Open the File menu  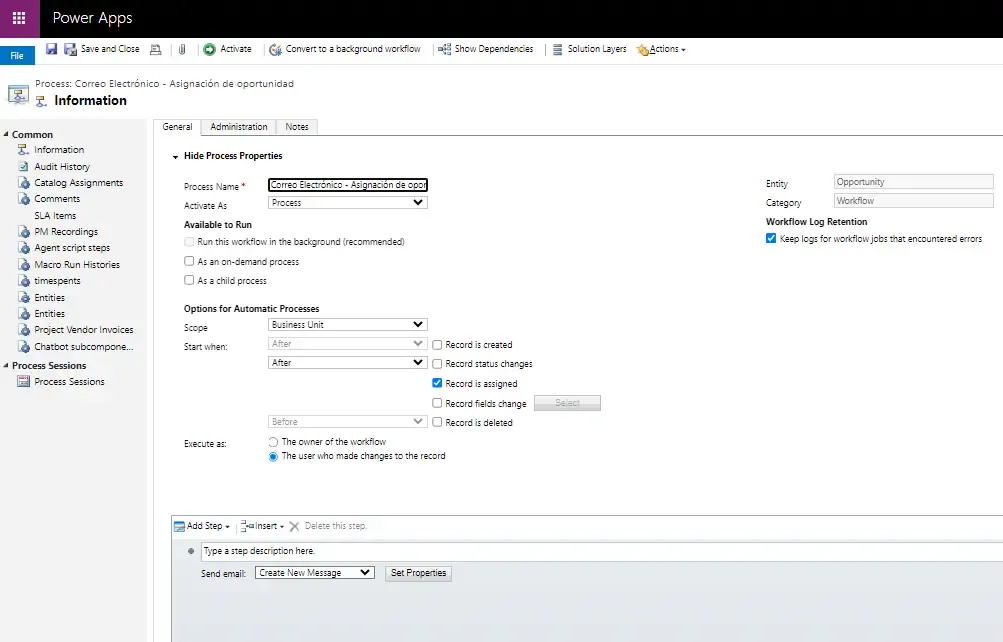click(x=17, y=56)
